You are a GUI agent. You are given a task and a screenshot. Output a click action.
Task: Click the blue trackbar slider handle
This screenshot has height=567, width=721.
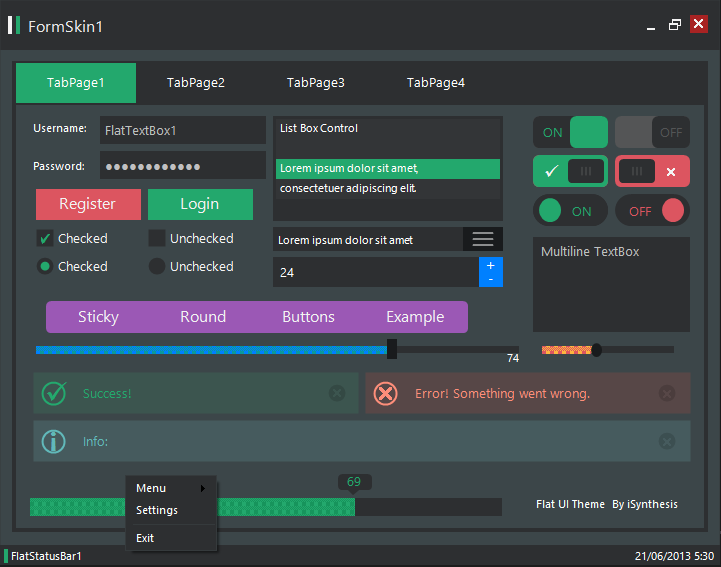coord(392,349)
